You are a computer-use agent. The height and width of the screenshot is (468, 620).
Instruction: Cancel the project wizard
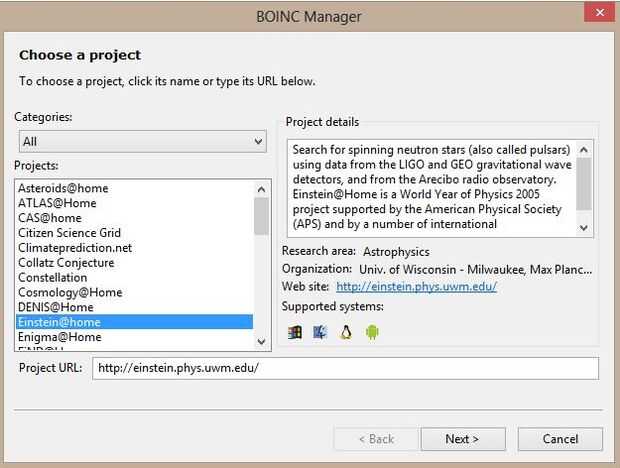coord(560,439)
